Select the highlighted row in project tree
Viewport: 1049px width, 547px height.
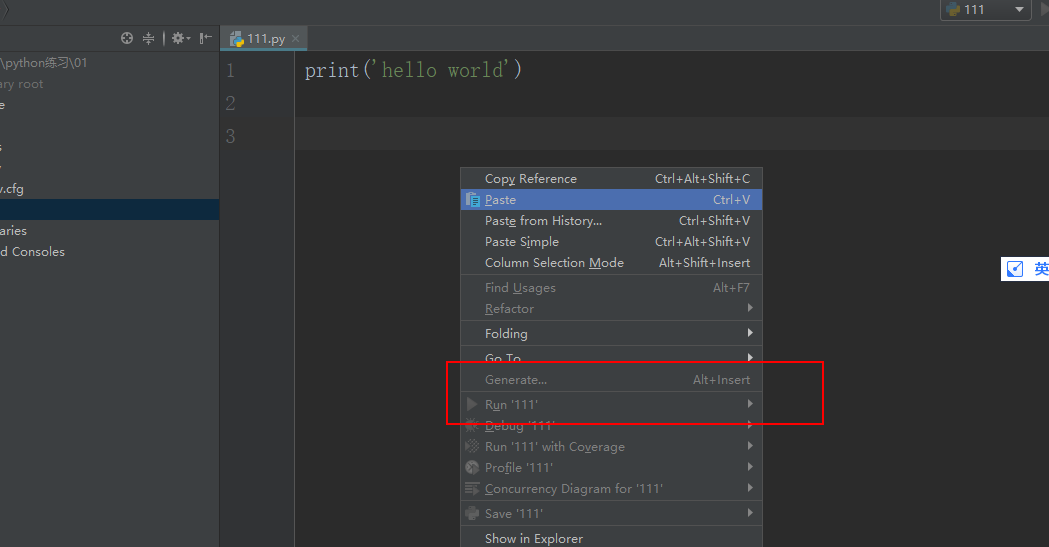coord(110,209)
